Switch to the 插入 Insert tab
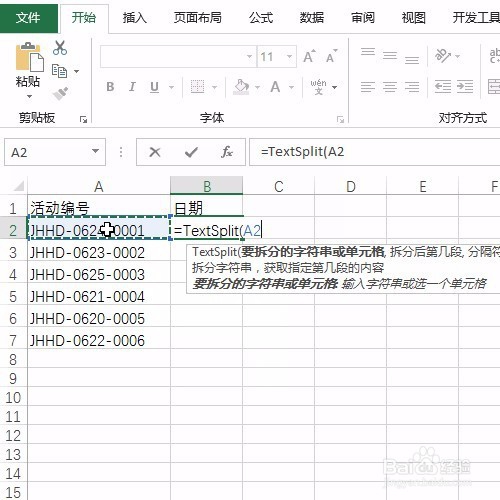Screen dimensions: 500x500 tap(135, 18)
